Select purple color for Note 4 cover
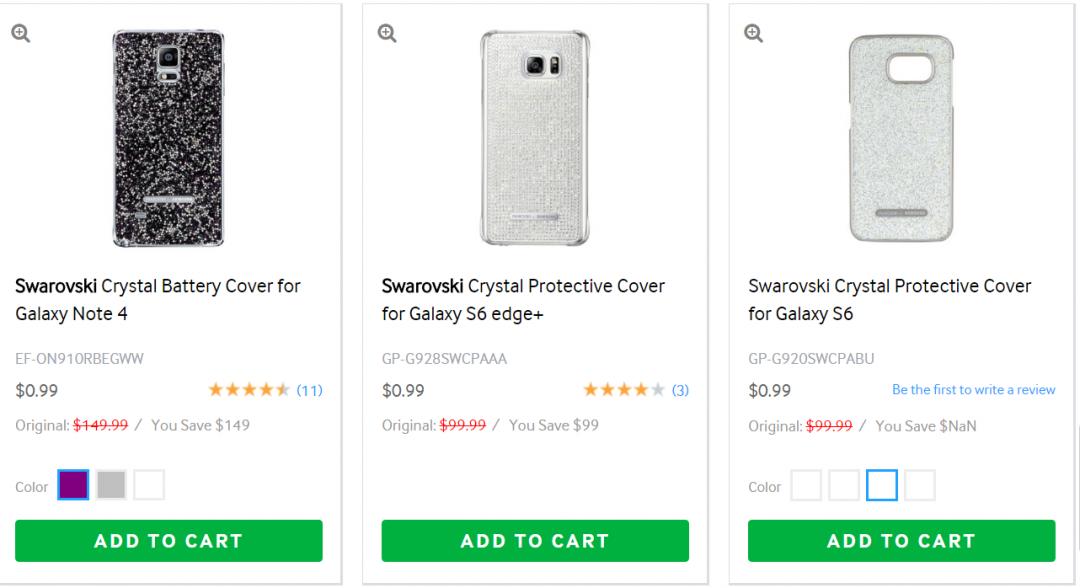 coord(73,486)
